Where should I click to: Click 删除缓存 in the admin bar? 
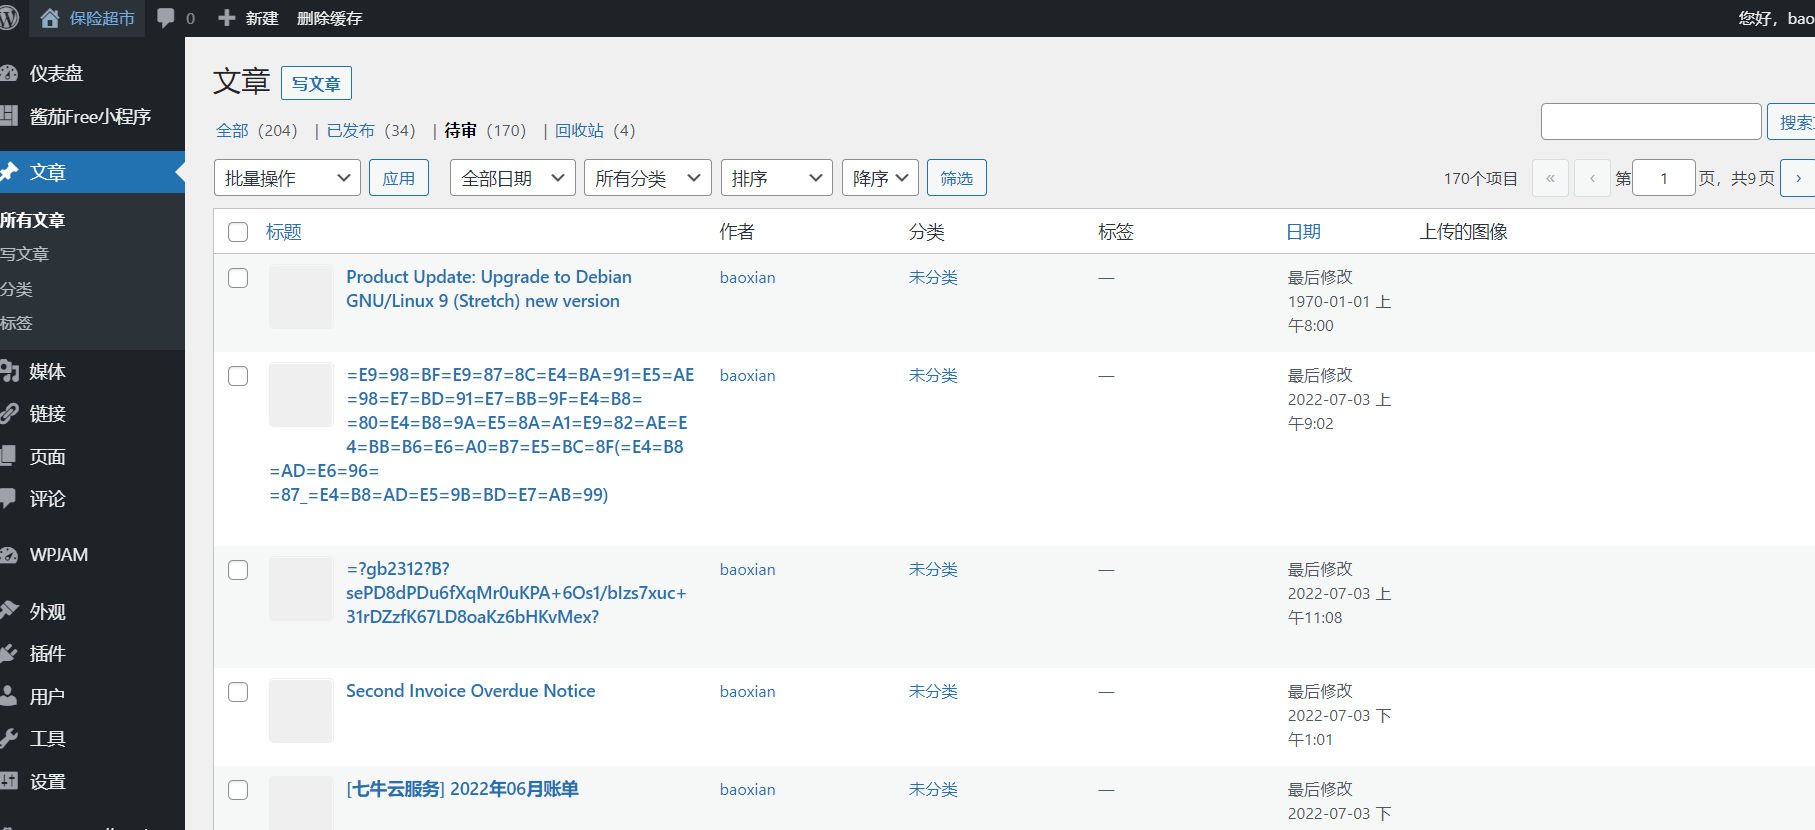click(329, 18)
